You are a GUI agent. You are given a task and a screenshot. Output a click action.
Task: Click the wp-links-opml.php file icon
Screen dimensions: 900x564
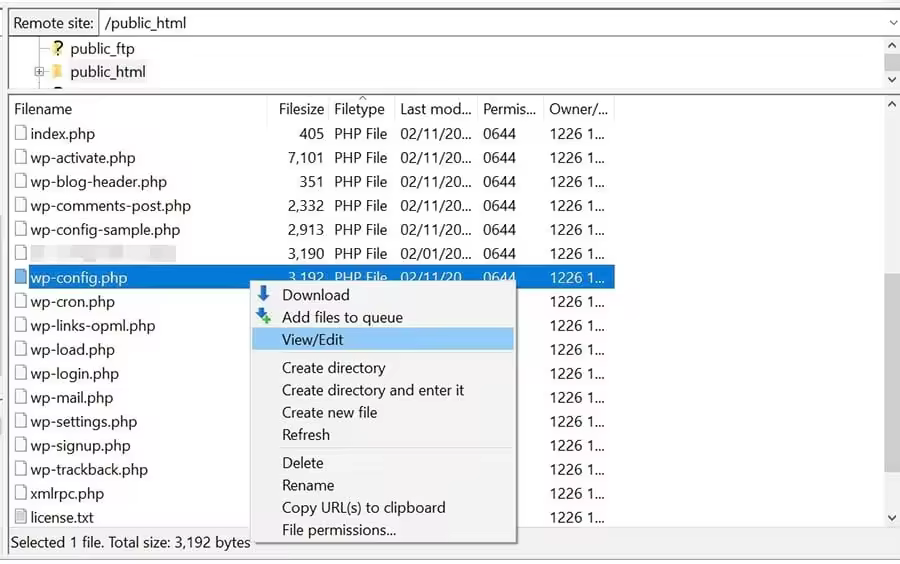click(21, 325)
